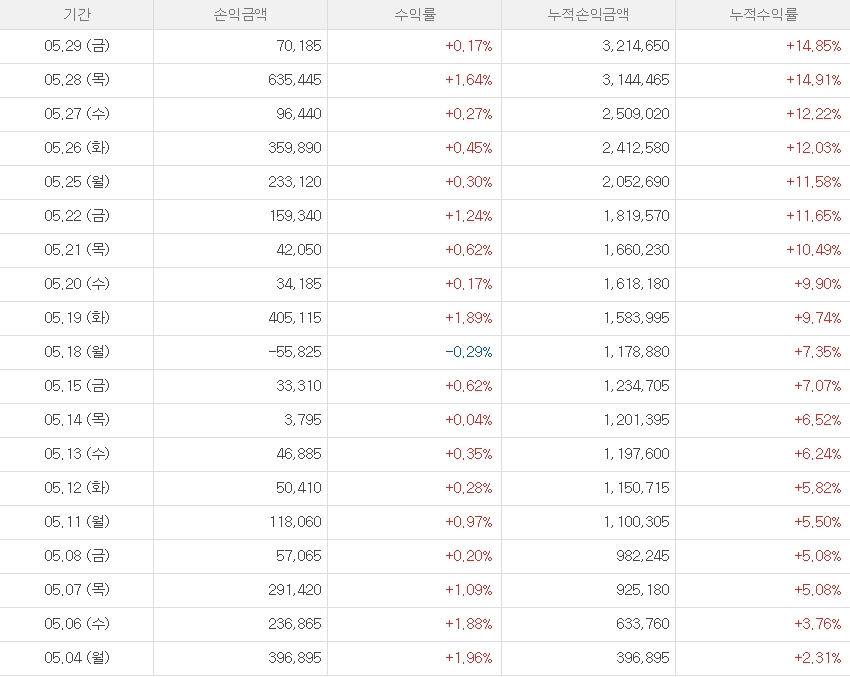Select the date cell 05.28 (목)
The width and height of the screenshot is (850, 677).
click(x=77, y=80)
